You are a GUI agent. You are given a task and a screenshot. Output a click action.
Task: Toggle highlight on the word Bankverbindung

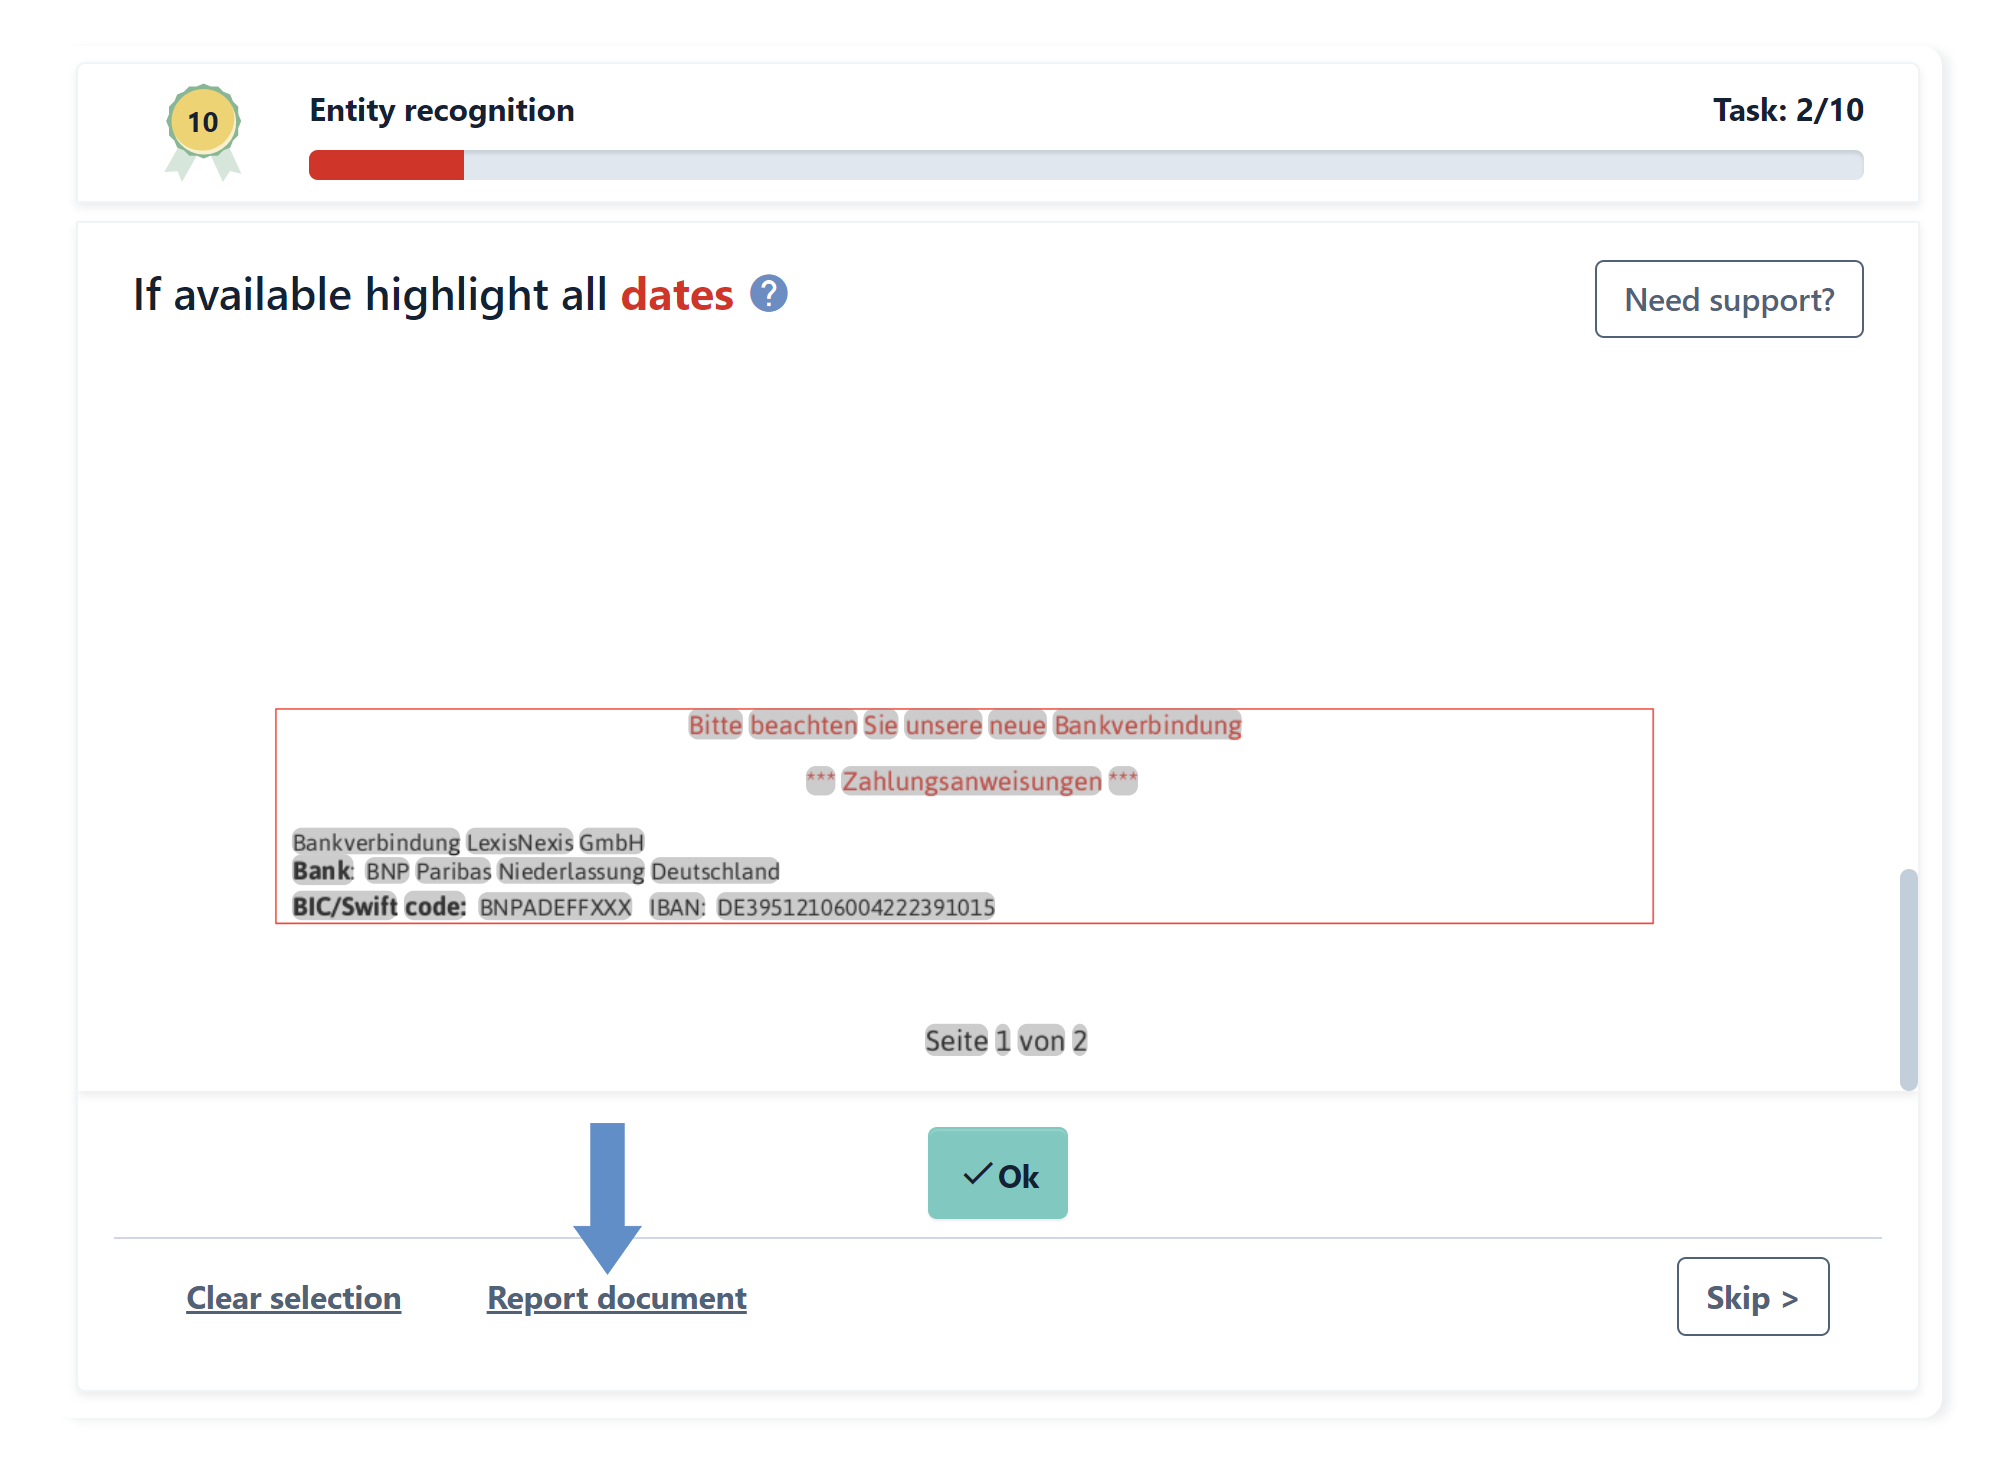[375, 842]
